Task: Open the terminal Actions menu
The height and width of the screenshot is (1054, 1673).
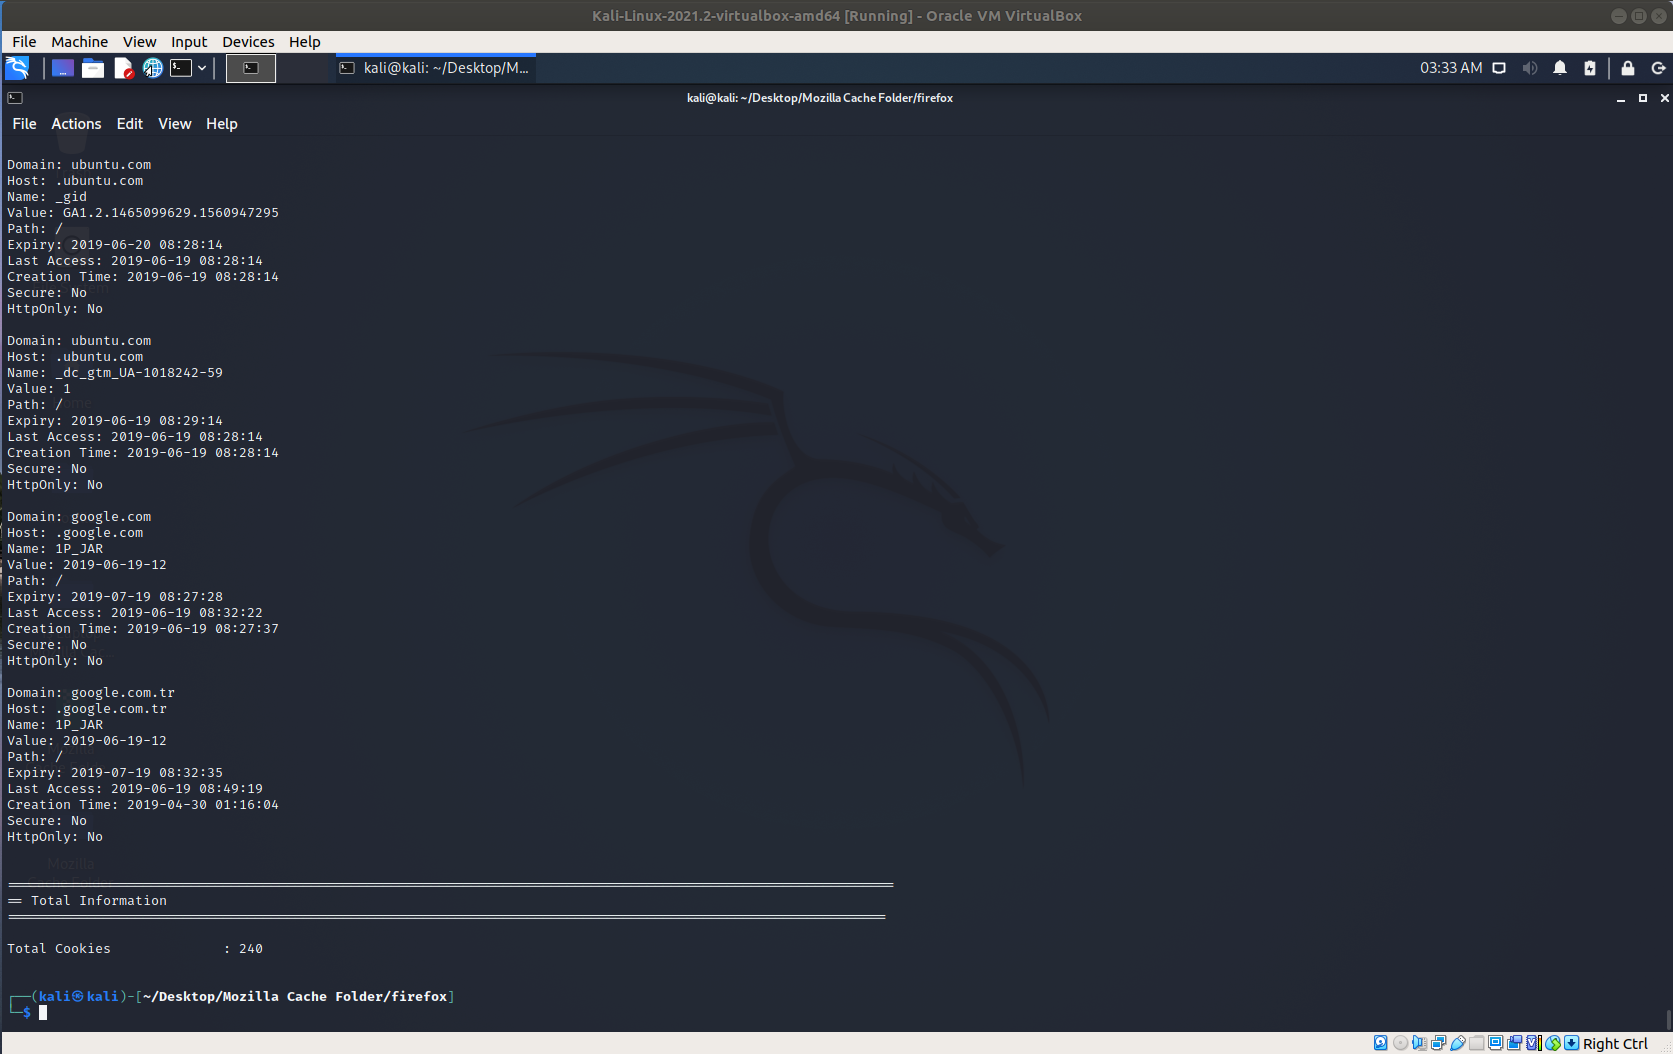Action: 76,124
